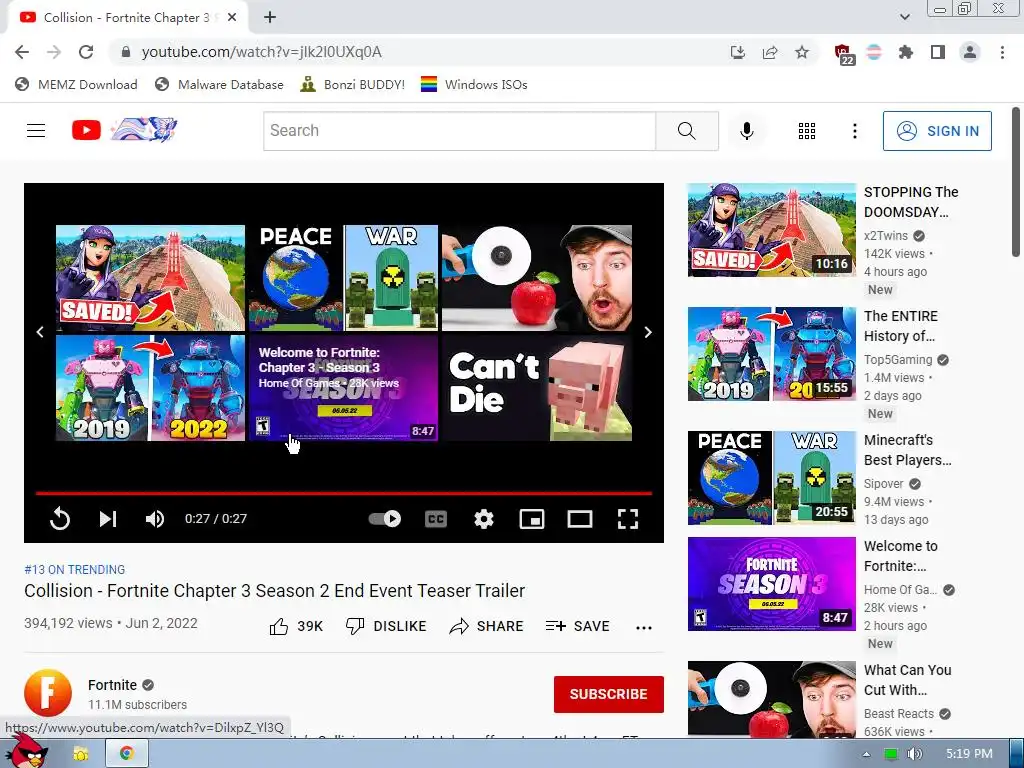Toggle theater mode
The height and width of the screenshot is (768, 1024).
[x=579, y=519]
